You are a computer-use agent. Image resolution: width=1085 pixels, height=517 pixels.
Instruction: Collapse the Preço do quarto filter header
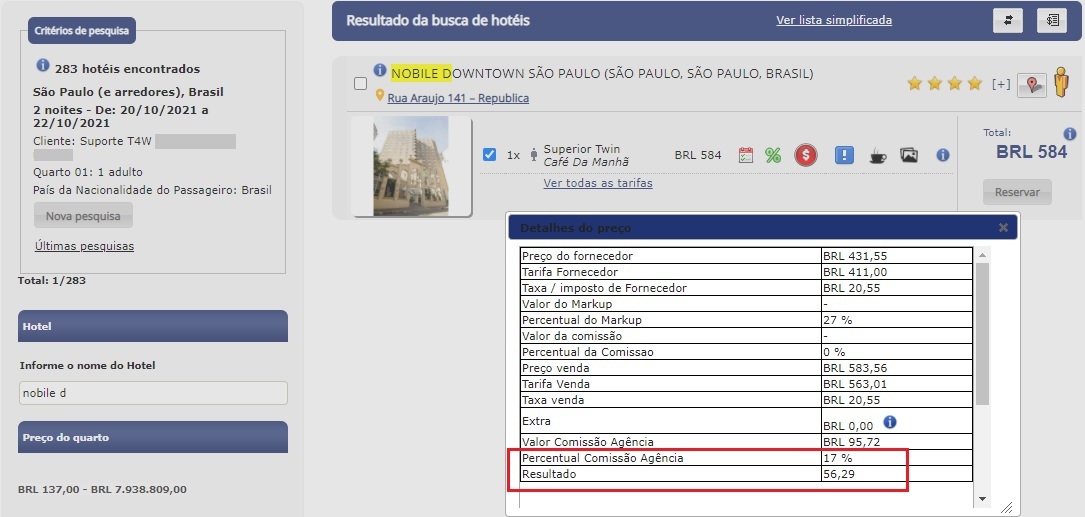pyautogui.click(x=153, y=437)
